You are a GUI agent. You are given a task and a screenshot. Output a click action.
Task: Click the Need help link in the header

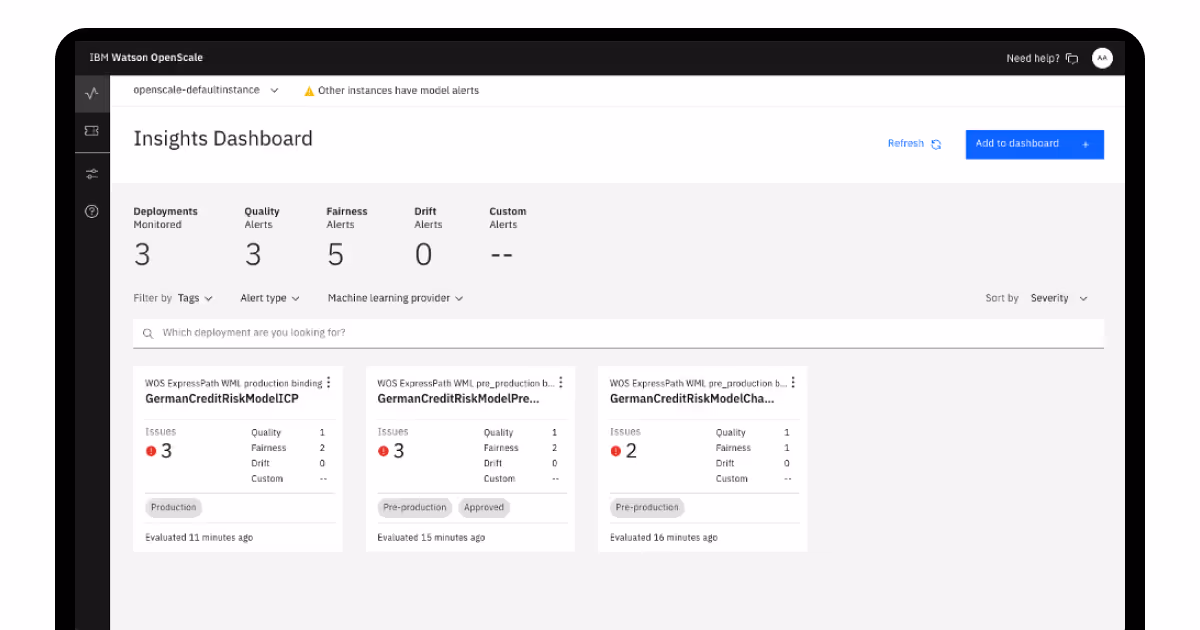(x=1031, y=58)
